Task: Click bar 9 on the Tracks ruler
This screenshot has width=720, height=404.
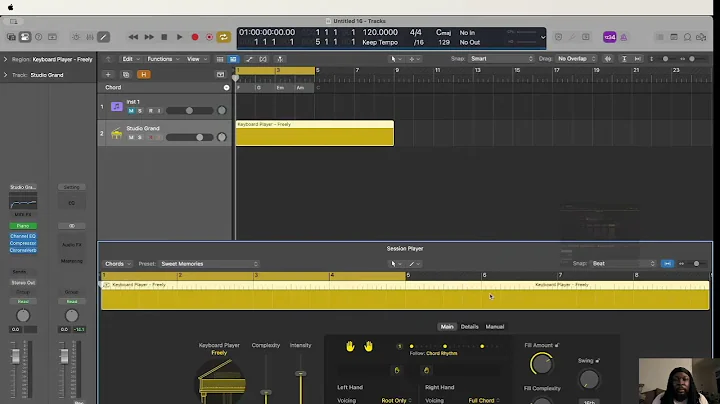Action: pos(397,70)
